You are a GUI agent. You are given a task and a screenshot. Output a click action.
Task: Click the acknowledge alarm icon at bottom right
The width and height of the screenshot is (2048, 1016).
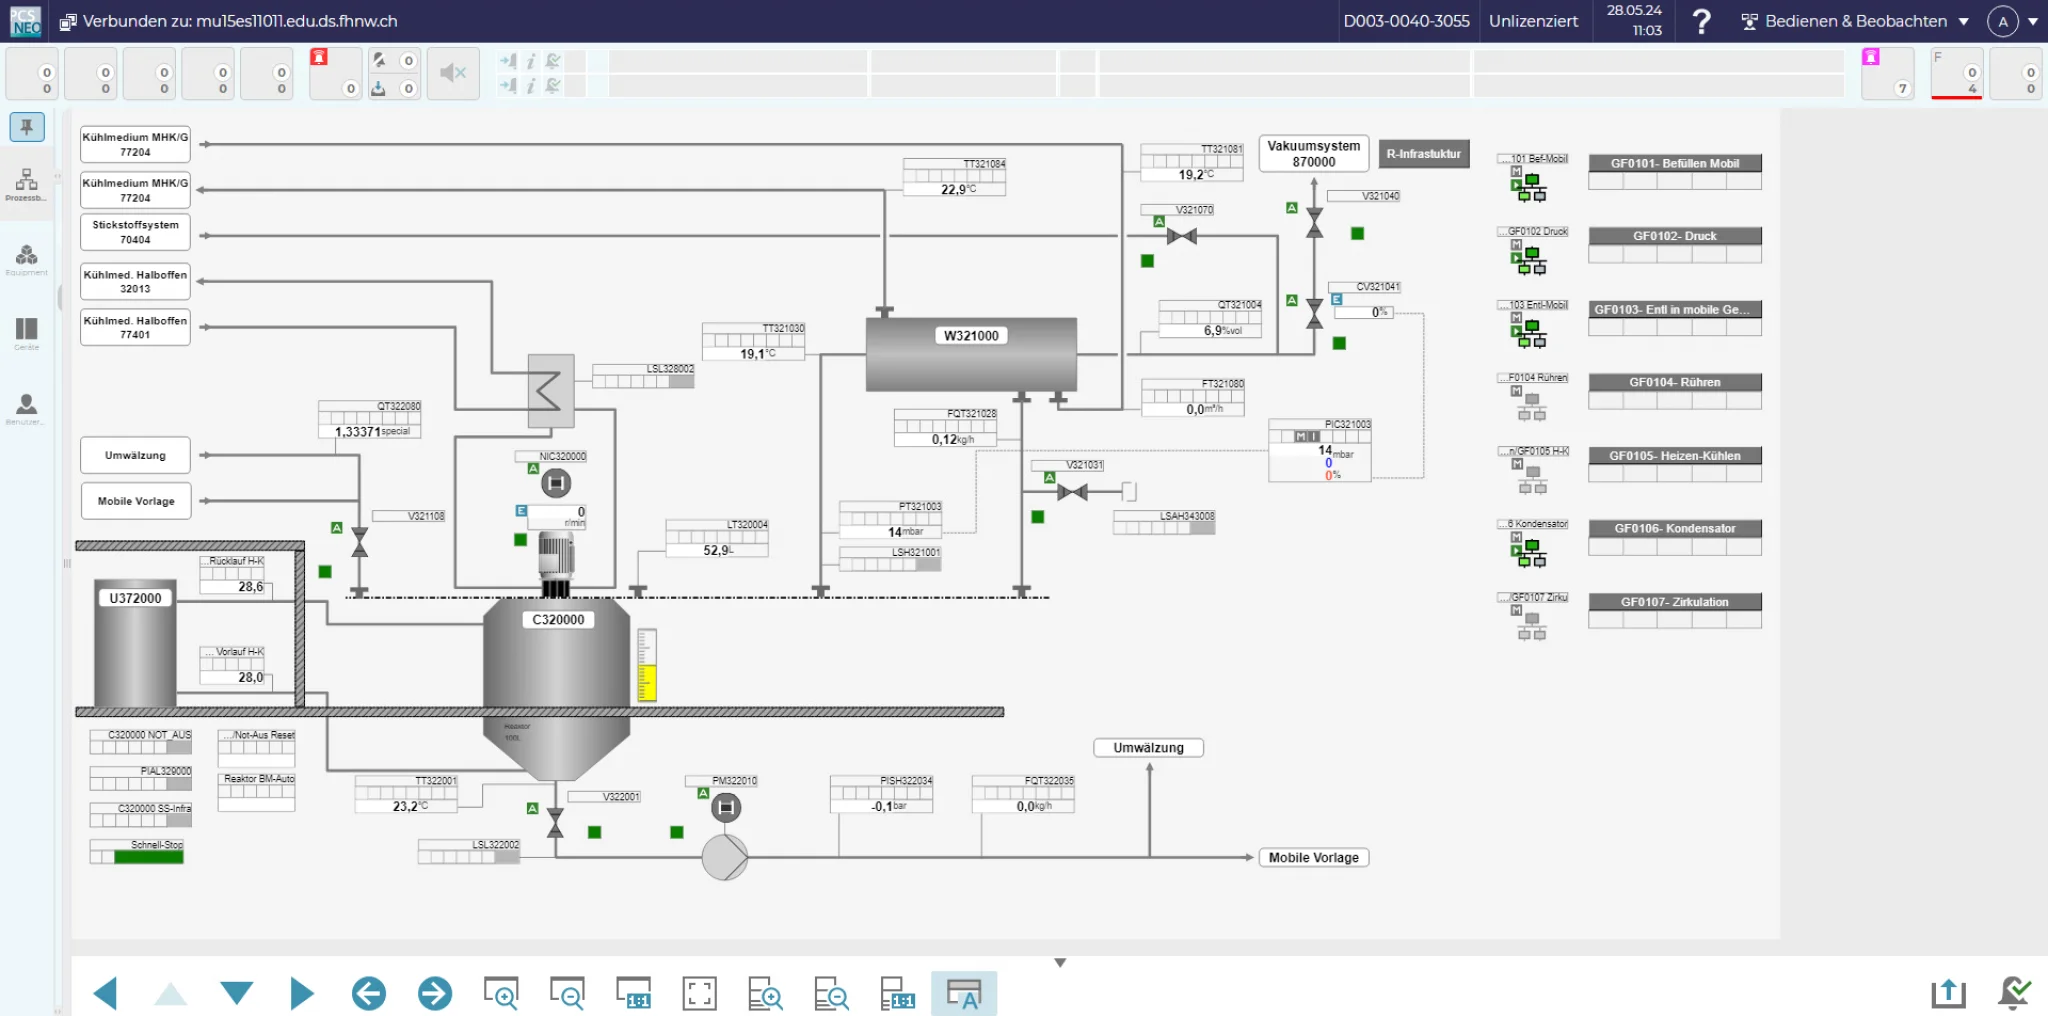click(2014, 993)
